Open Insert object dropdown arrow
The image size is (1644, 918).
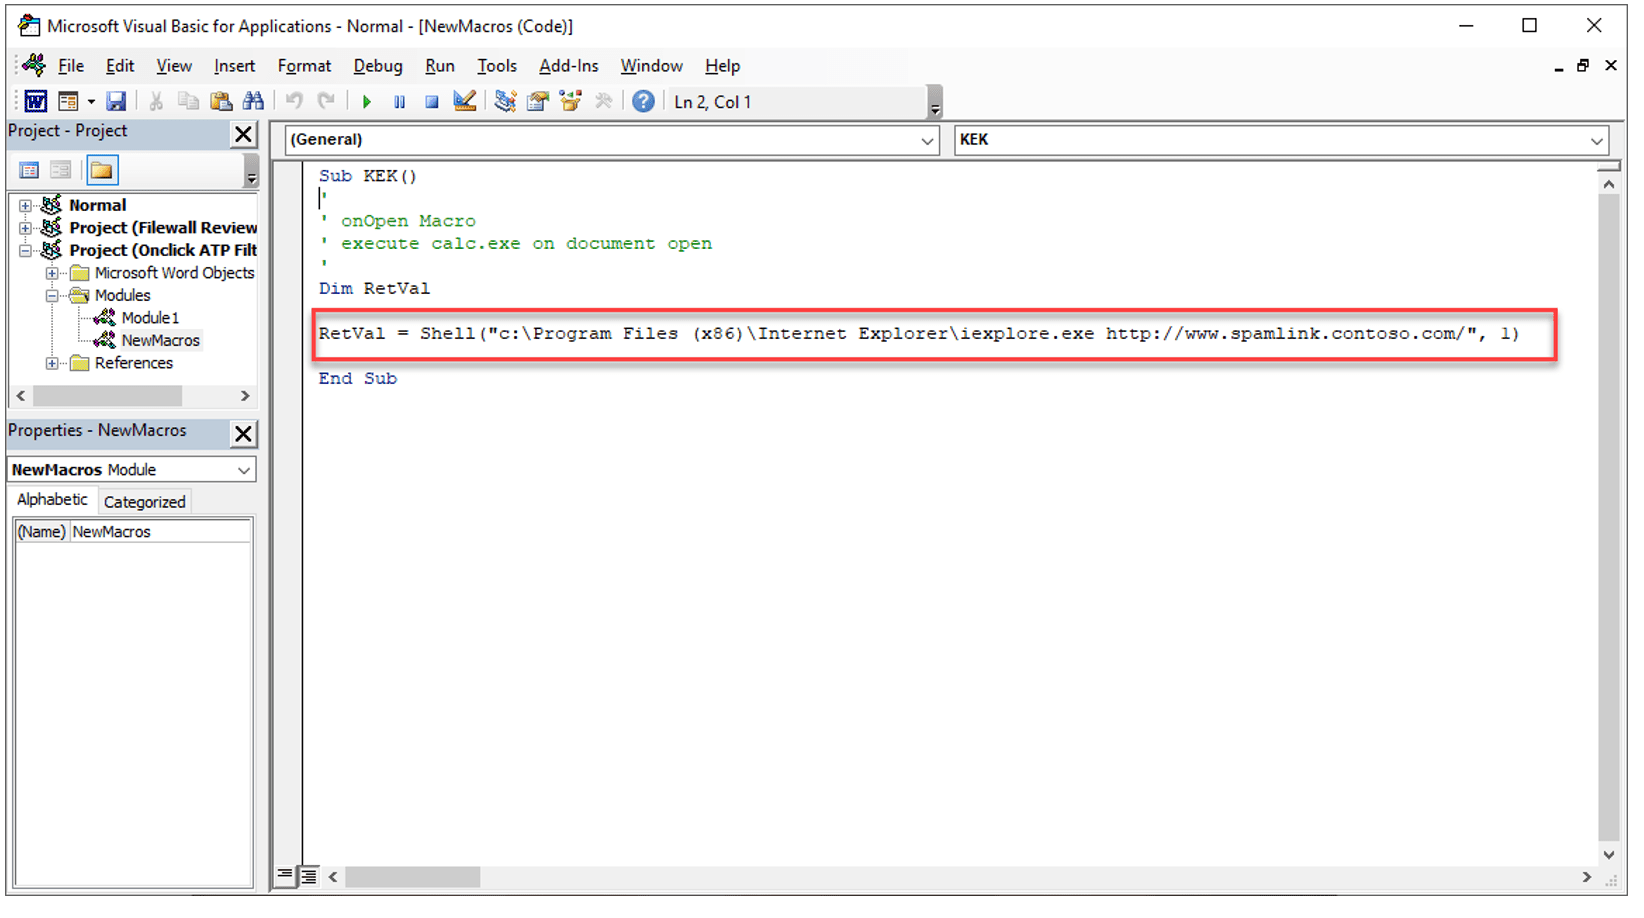tap(91, 102)
